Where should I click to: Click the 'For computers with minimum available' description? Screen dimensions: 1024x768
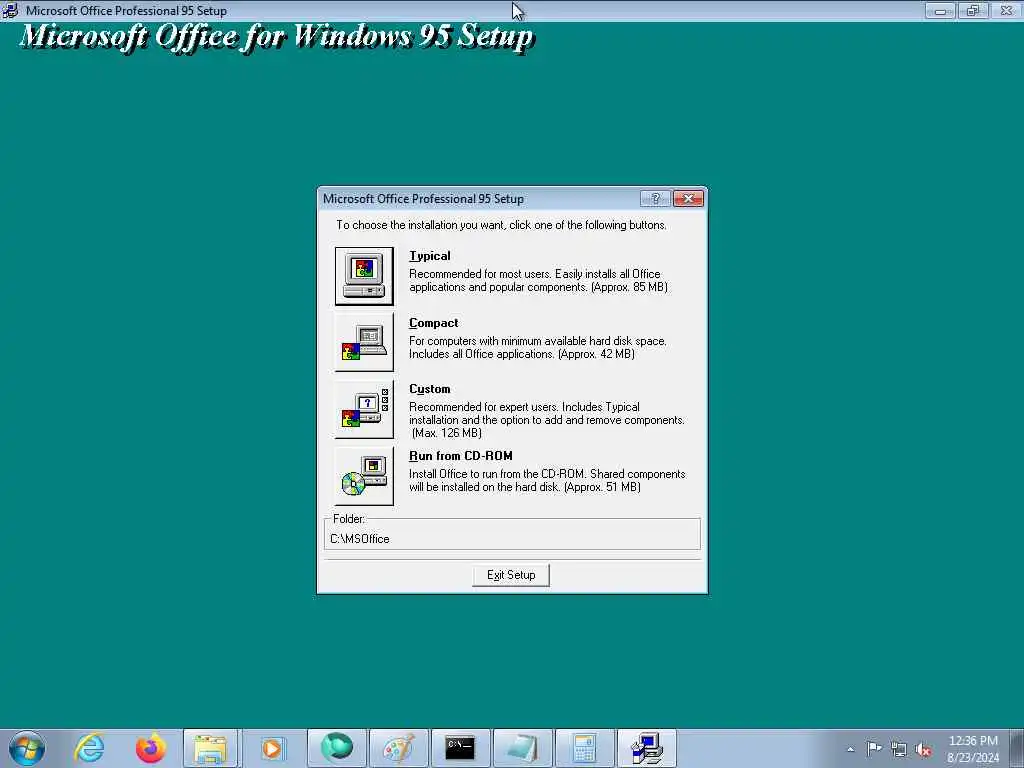(537, 347)
